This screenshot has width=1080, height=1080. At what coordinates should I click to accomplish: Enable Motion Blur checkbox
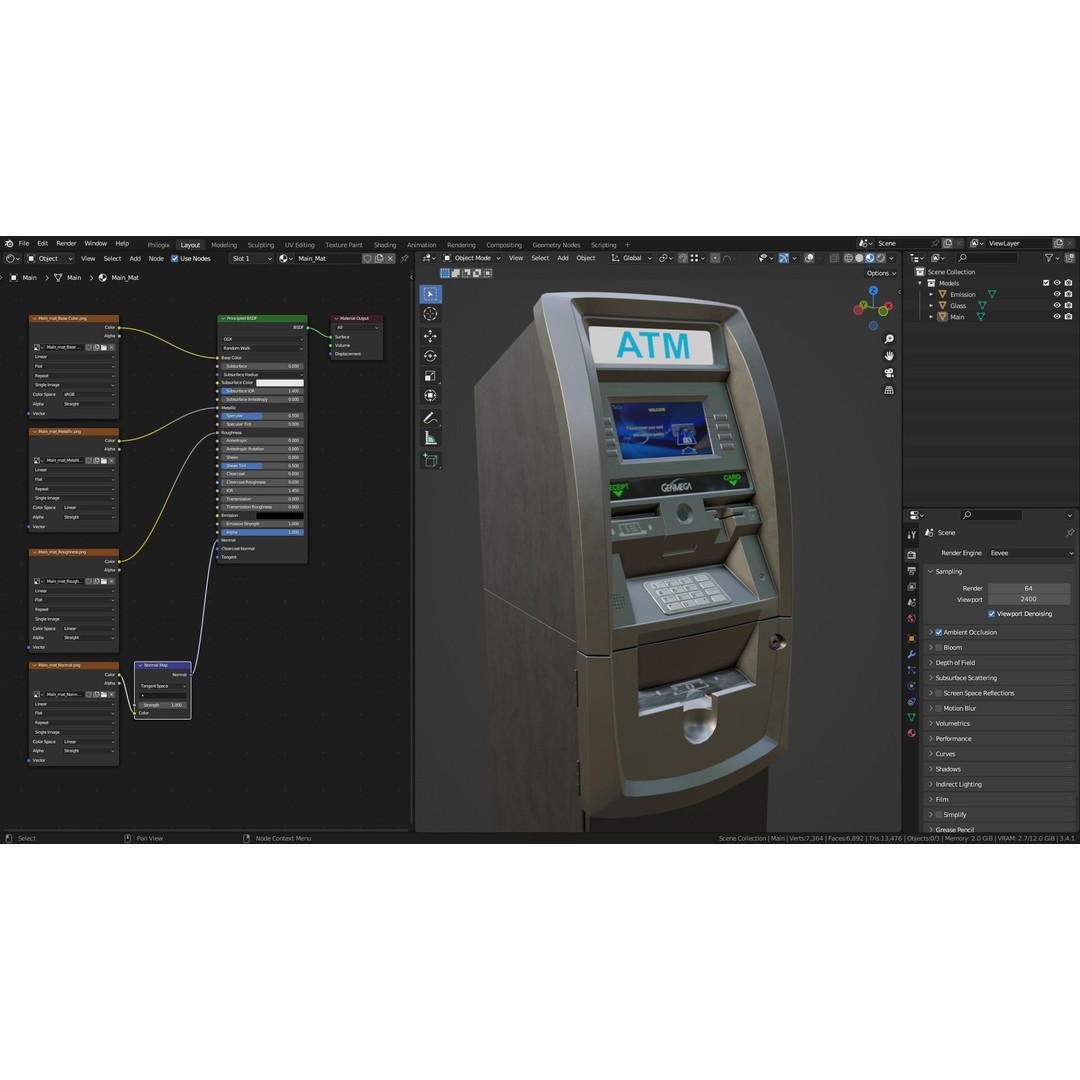[x=938, y=708]
